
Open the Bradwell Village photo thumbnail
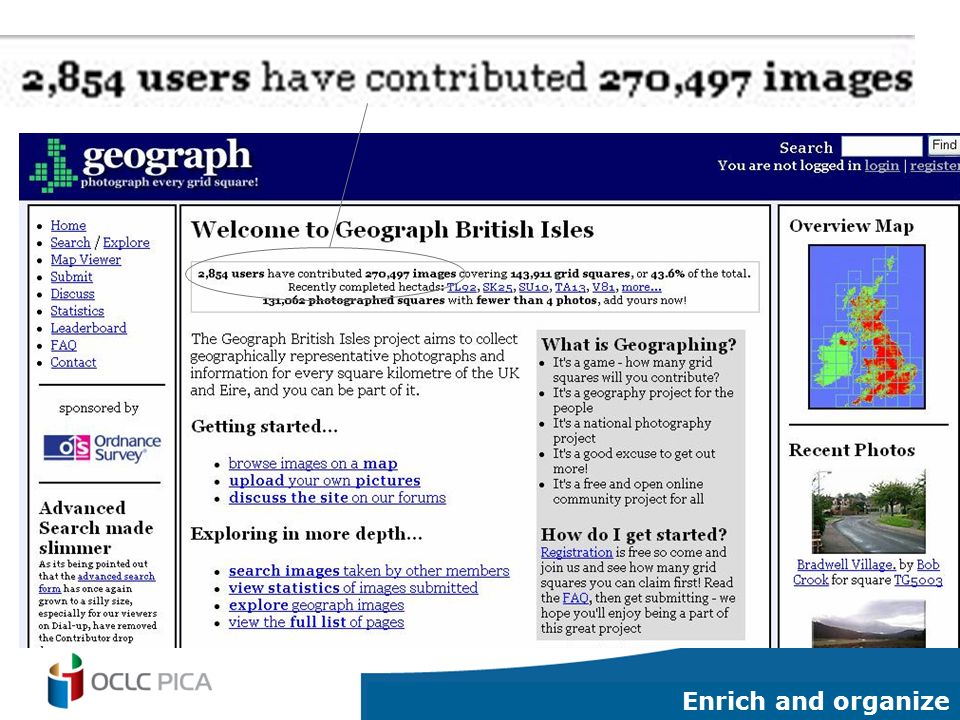(x=868, y=512)
